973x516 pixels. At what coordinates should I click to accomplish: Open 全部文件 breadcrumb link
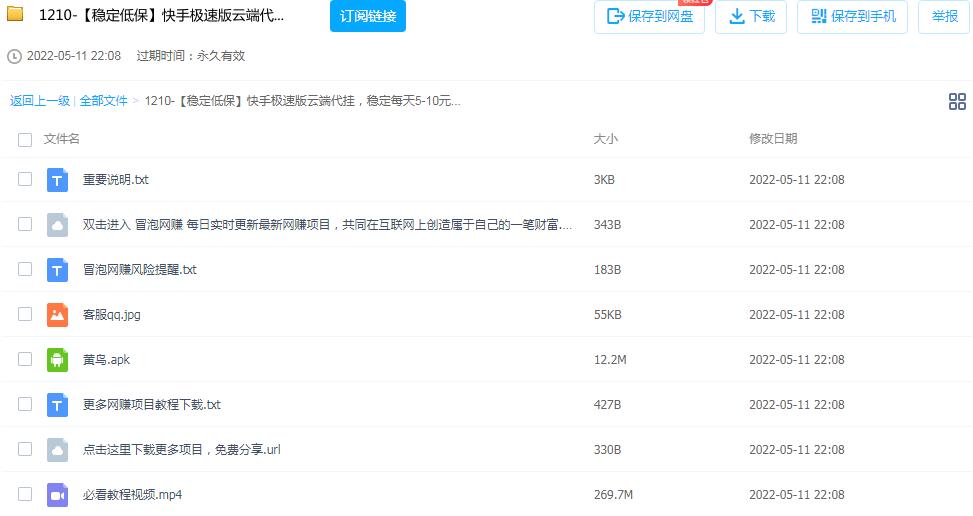[103, 101]
